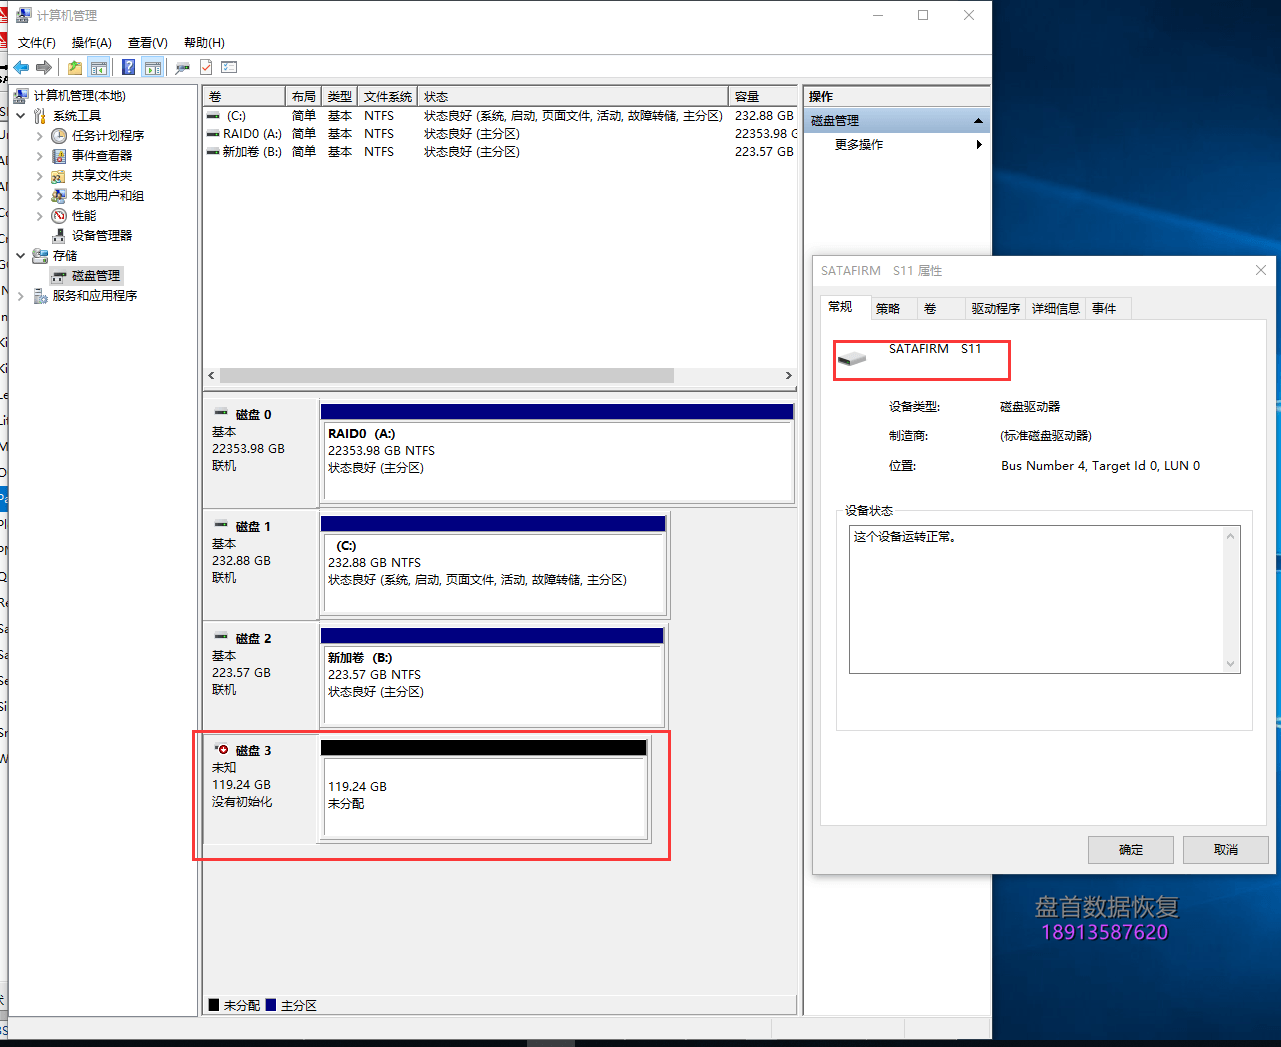Switch to the 详细信息 tab
Image resolution: width=1281 pixels, height=1047 pixels.
click(x=1056, y=308)
